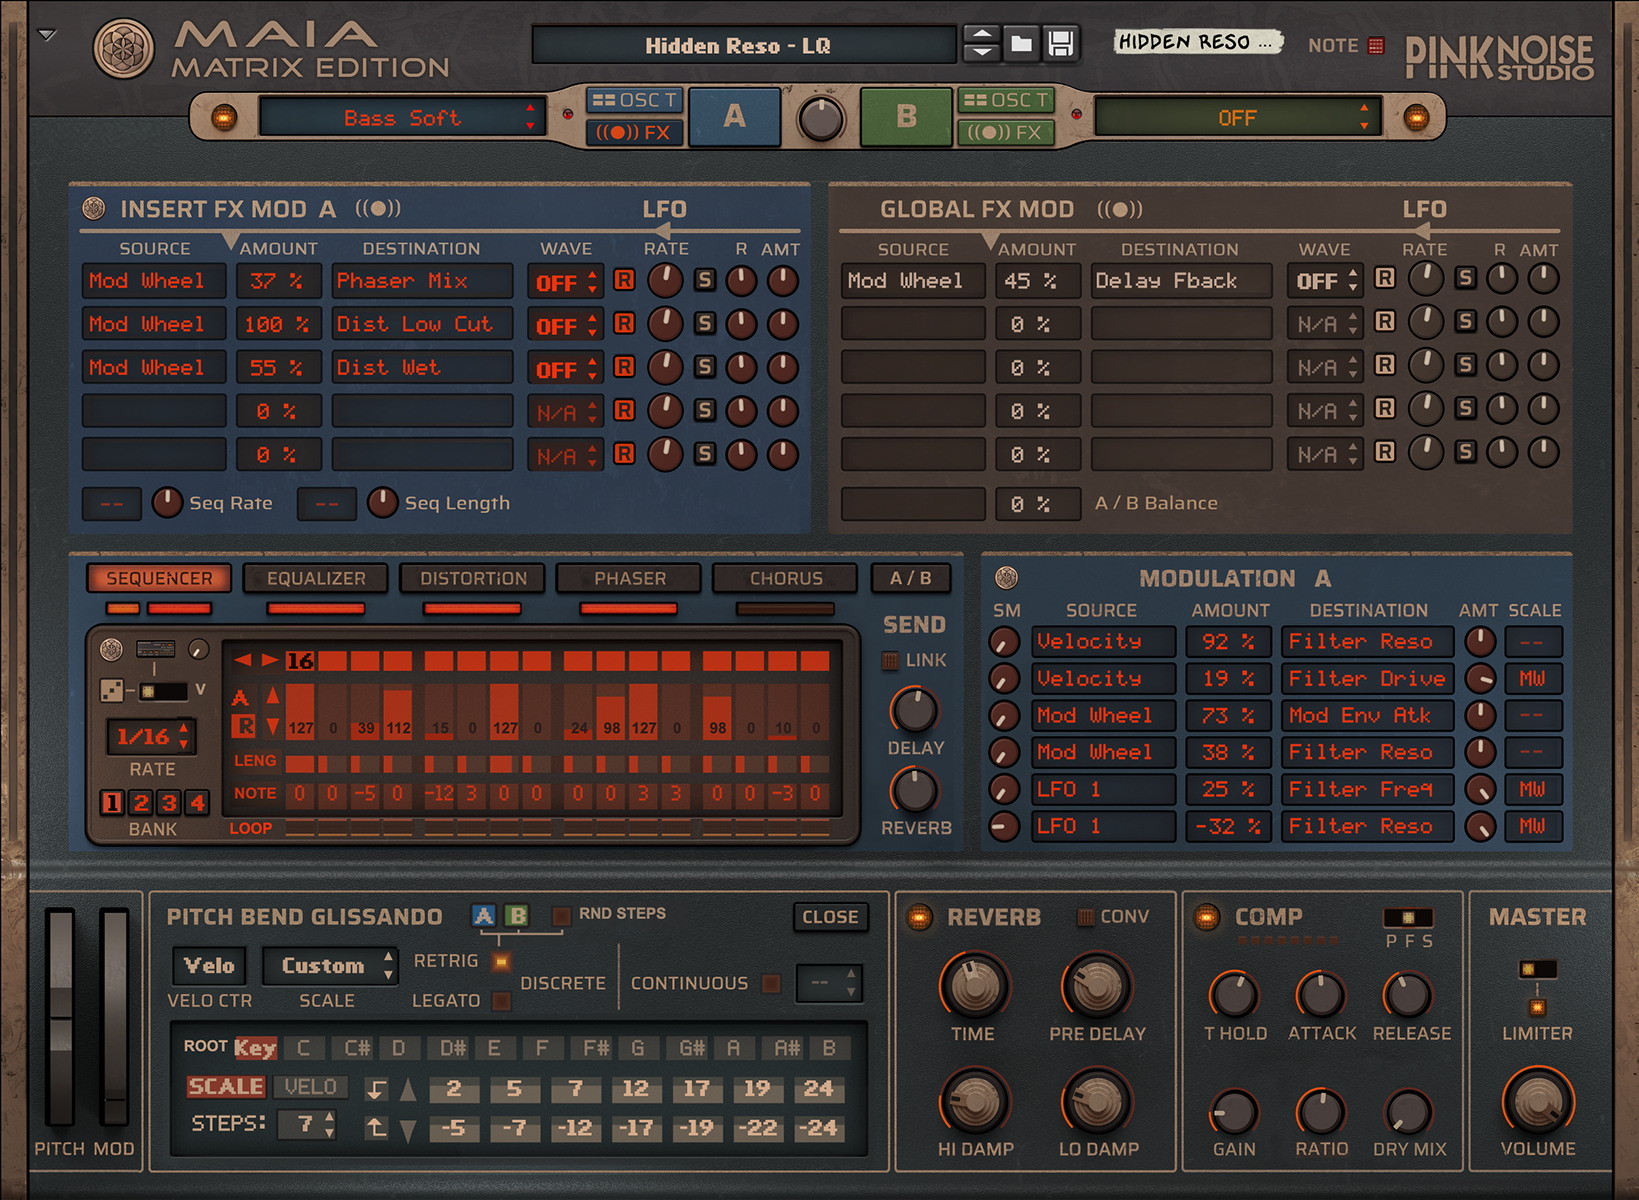Click the master VOLUME knob

(1538, 1102)
